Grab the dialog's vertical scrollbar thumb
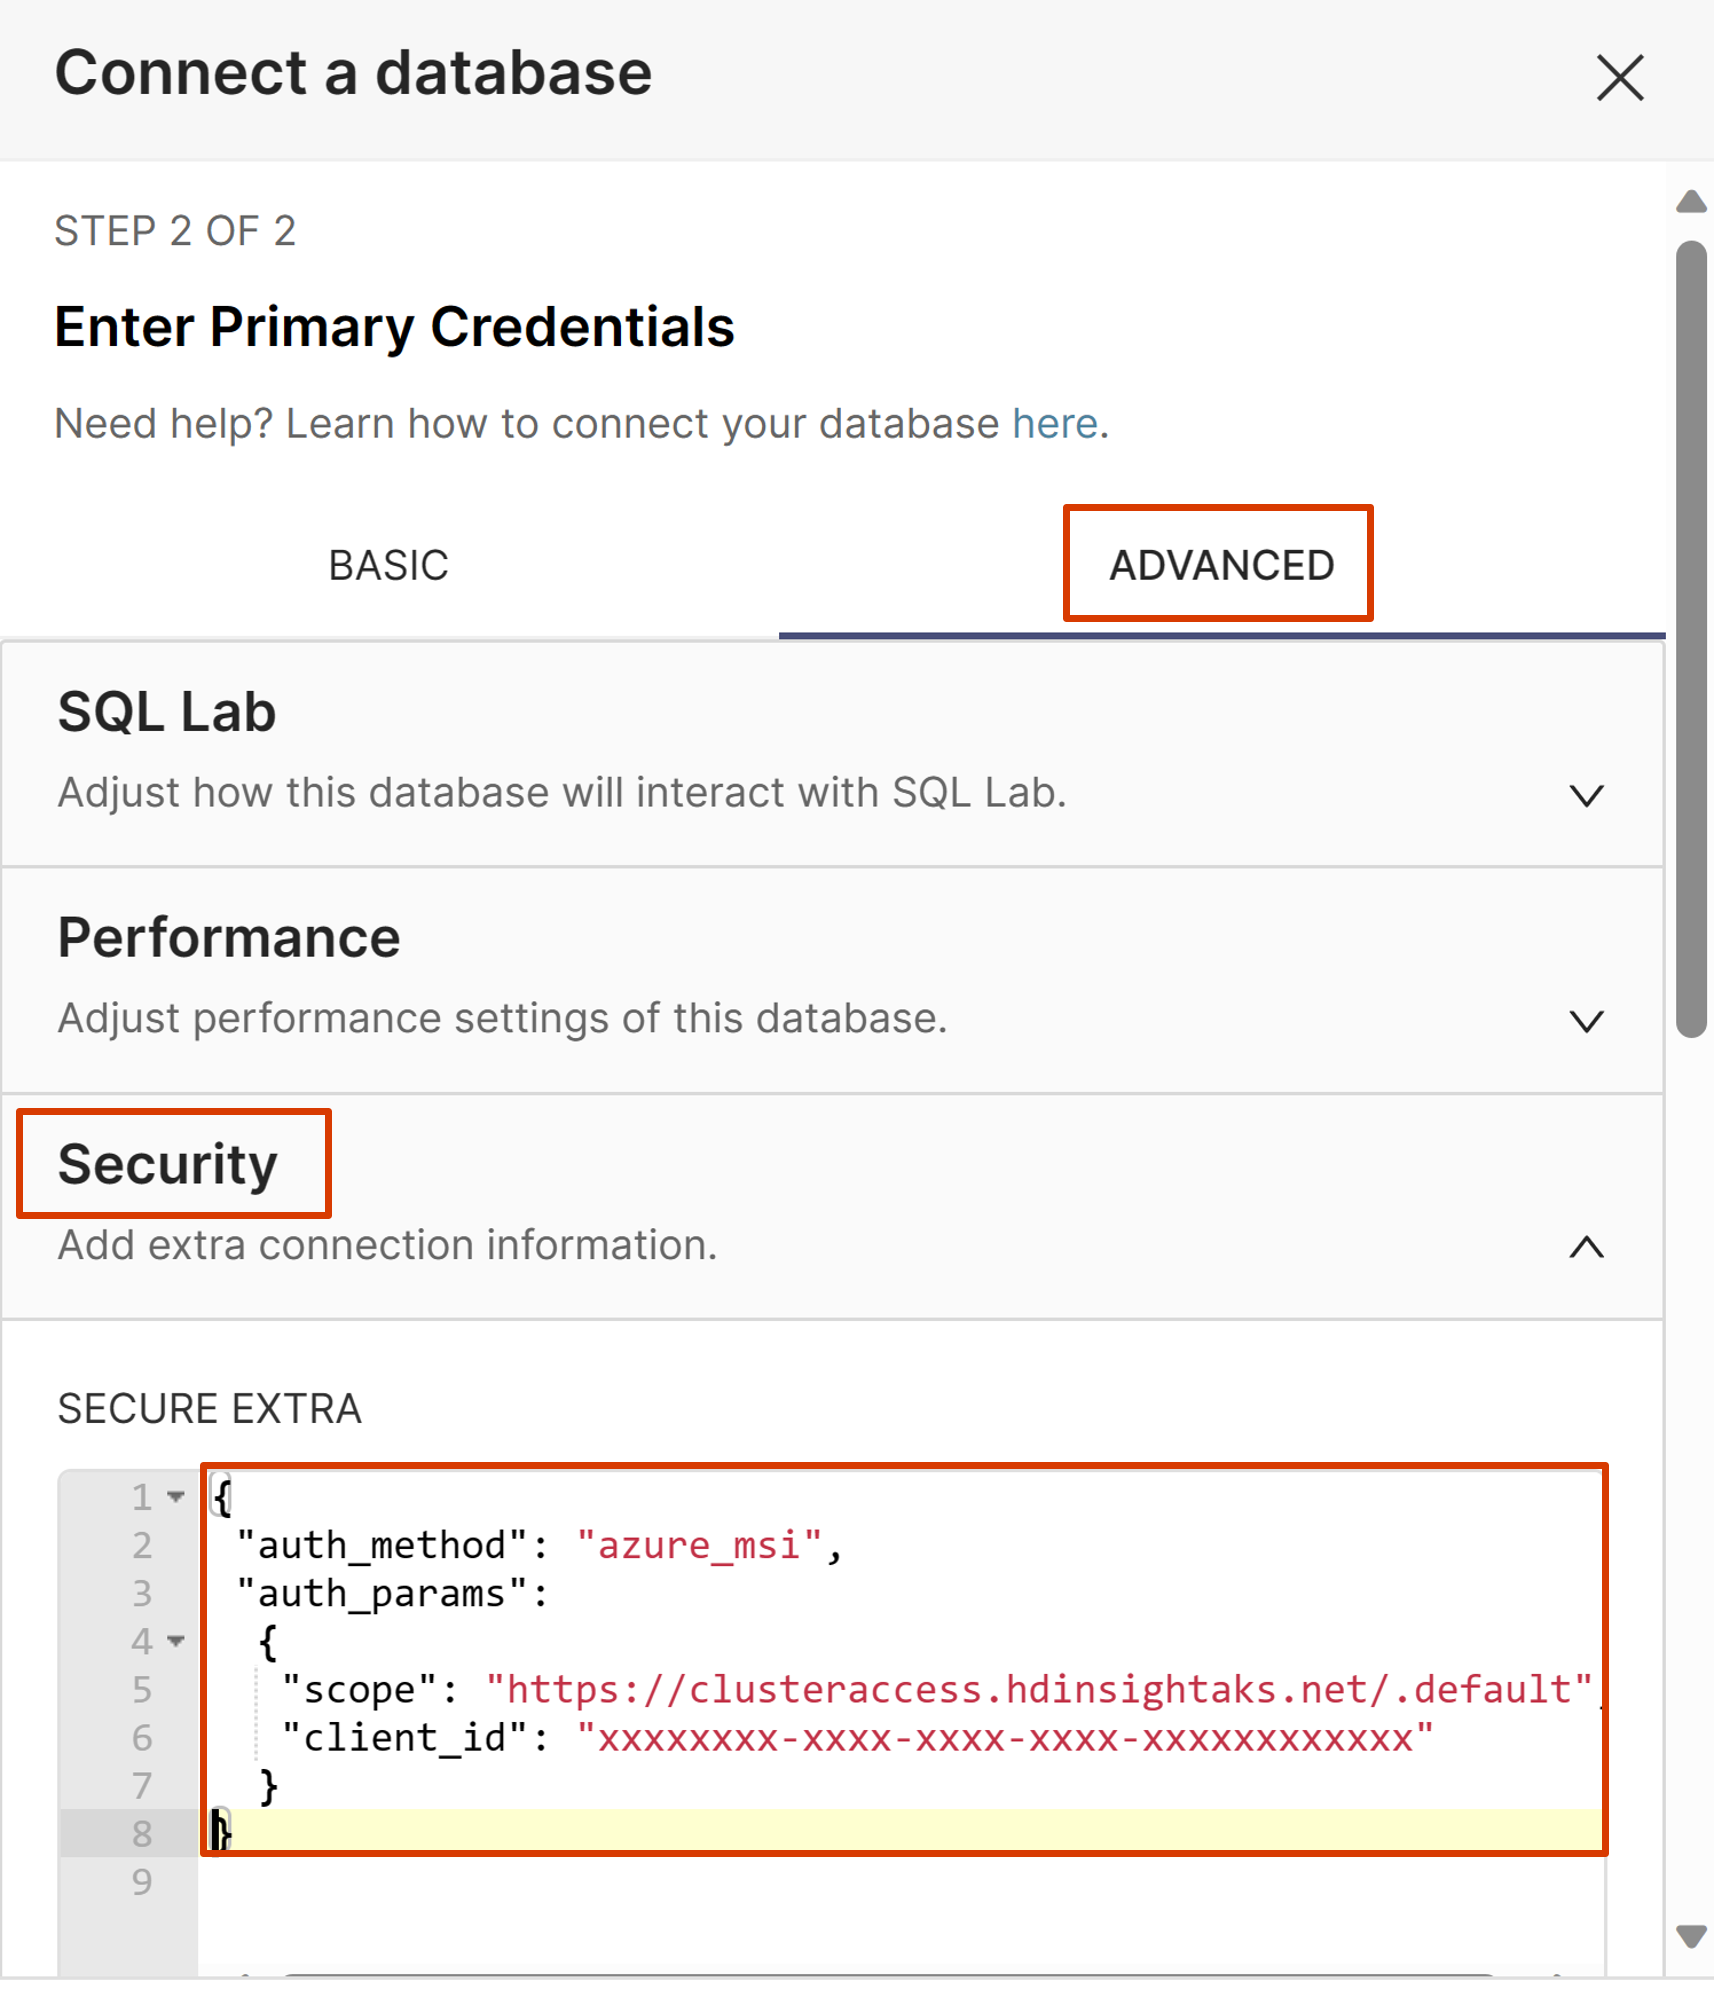This screenshot has height=2005, width=1714. point(1691,640)
